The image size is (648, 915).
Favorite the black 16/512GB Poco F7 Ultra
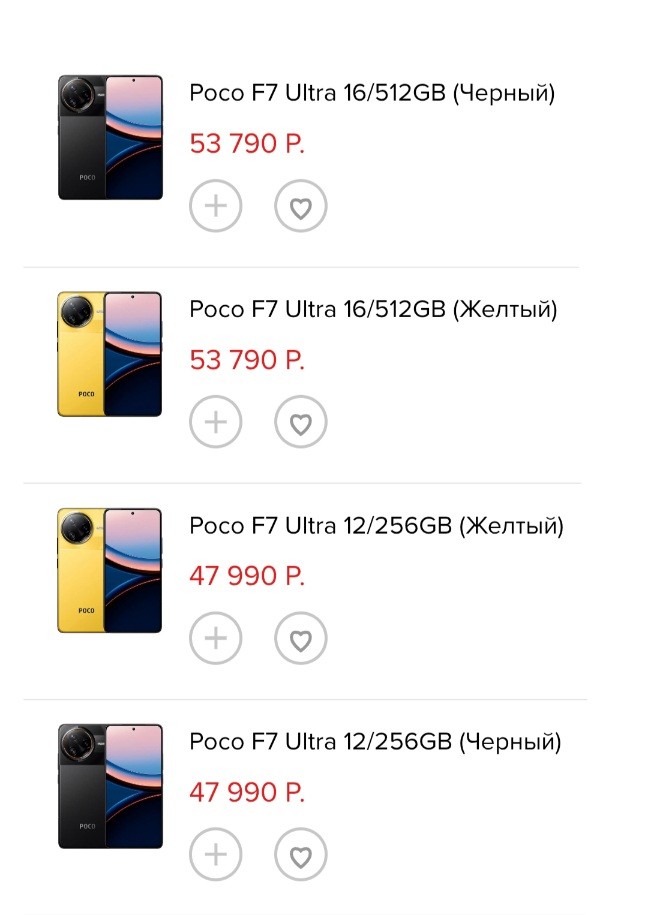click(x=301, y=207)
